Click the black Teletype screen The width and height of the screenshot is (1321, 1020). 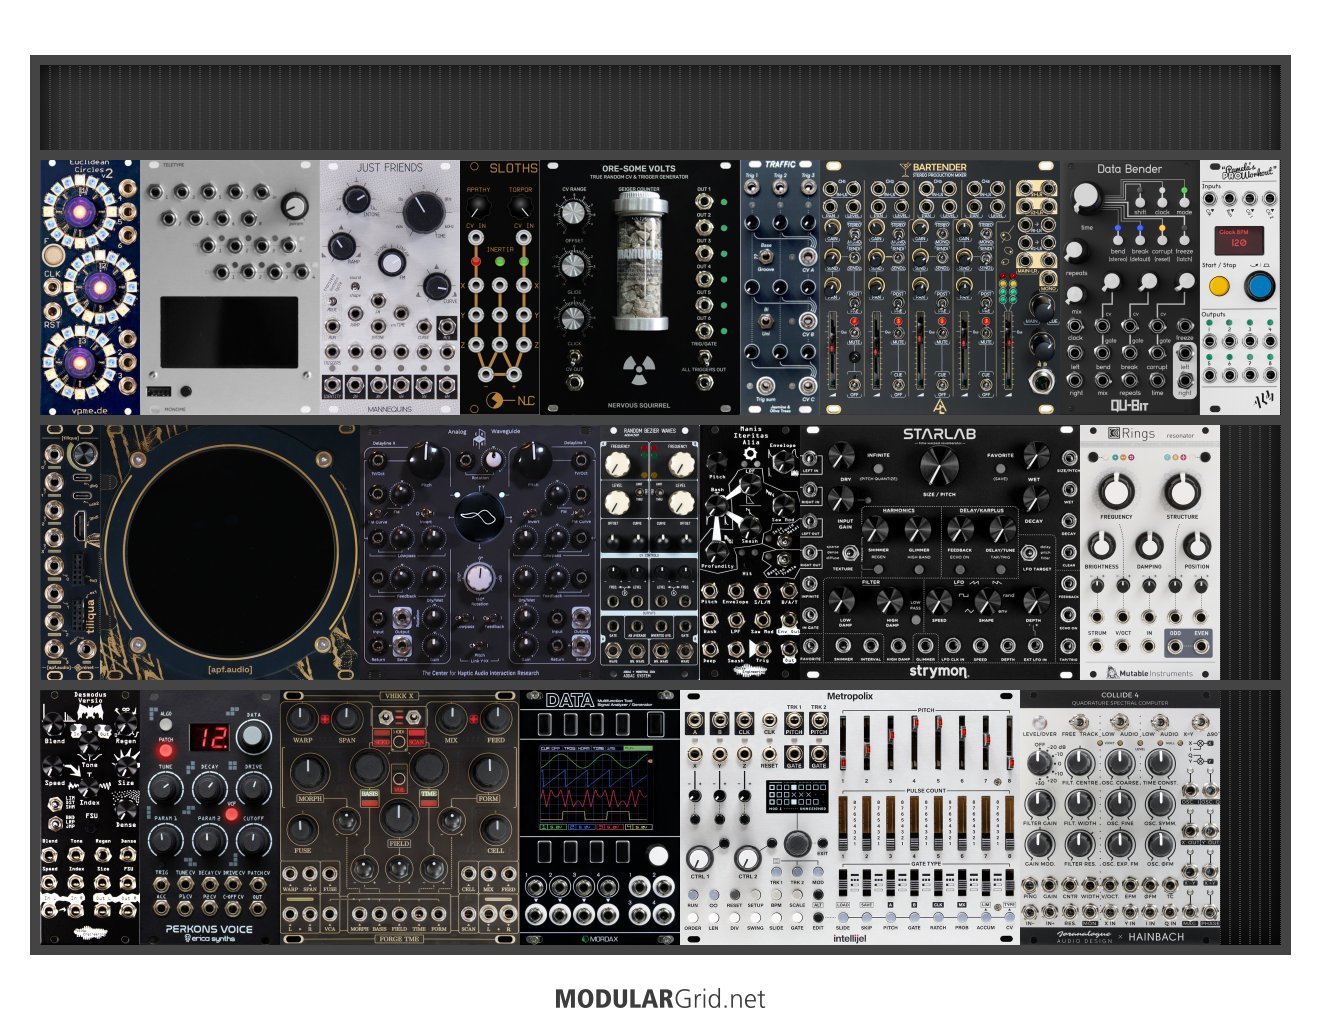[x=229, y=332]
